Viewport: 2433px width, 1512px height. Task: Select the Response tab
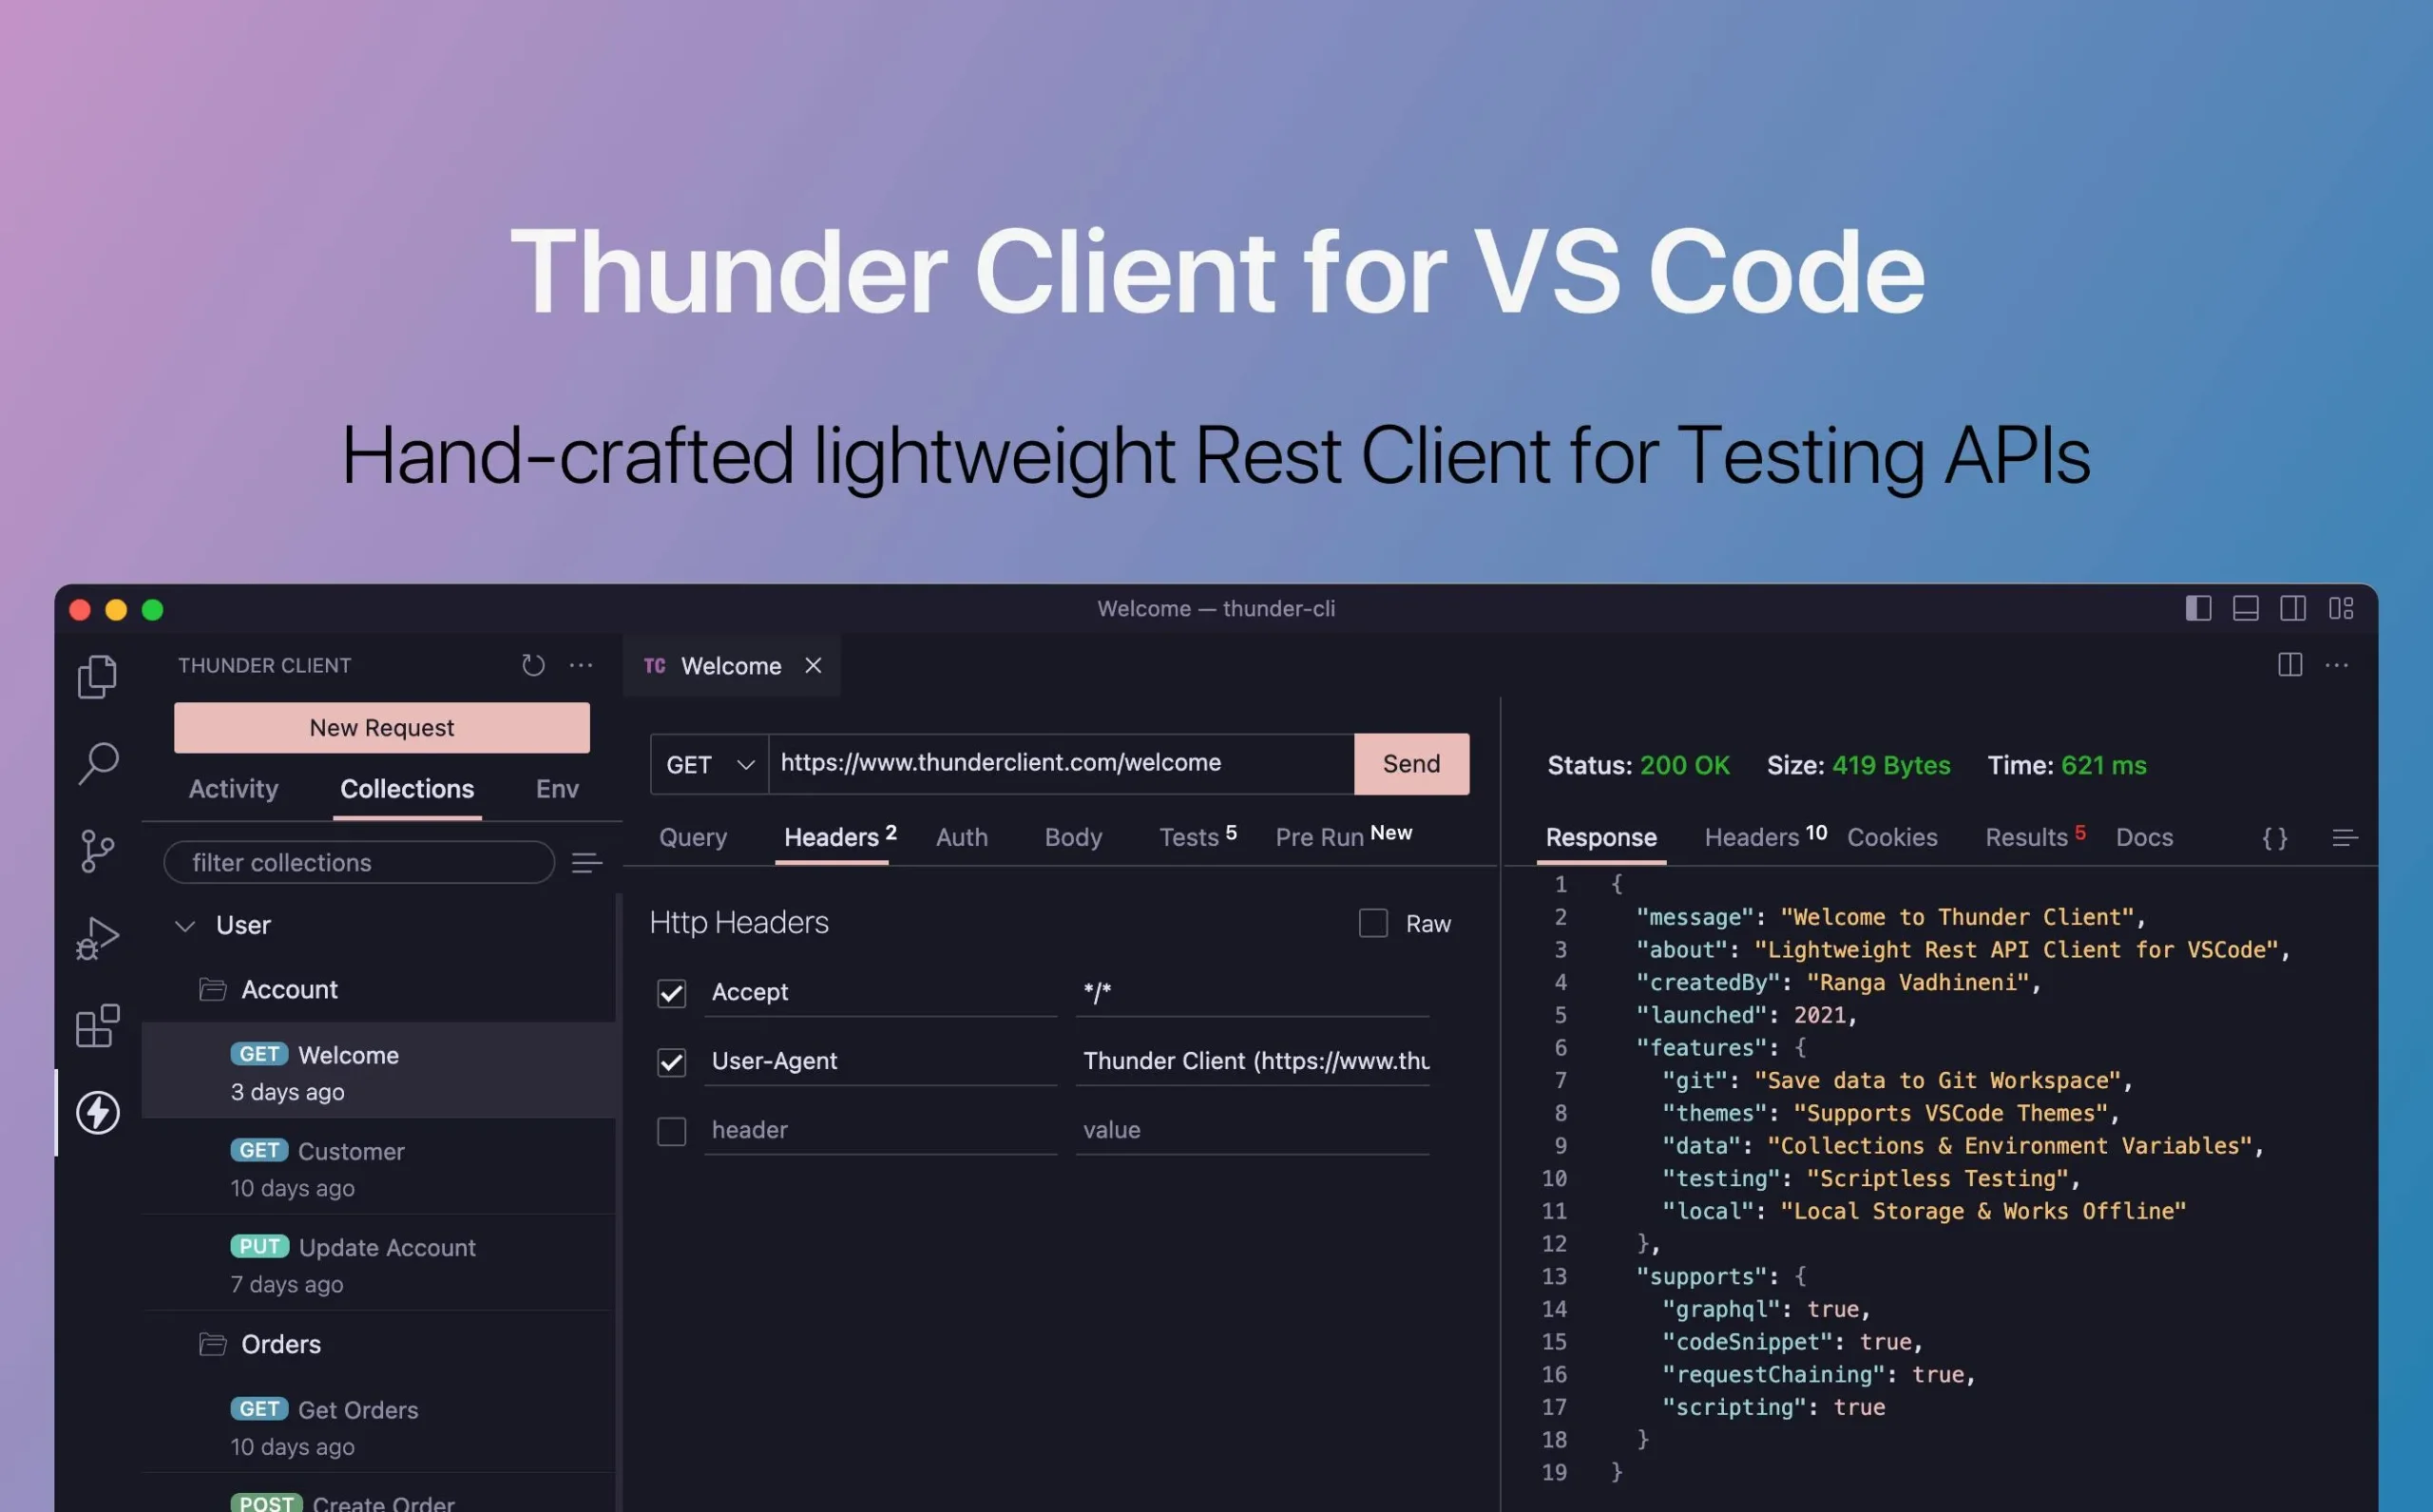click(1601, 837)
